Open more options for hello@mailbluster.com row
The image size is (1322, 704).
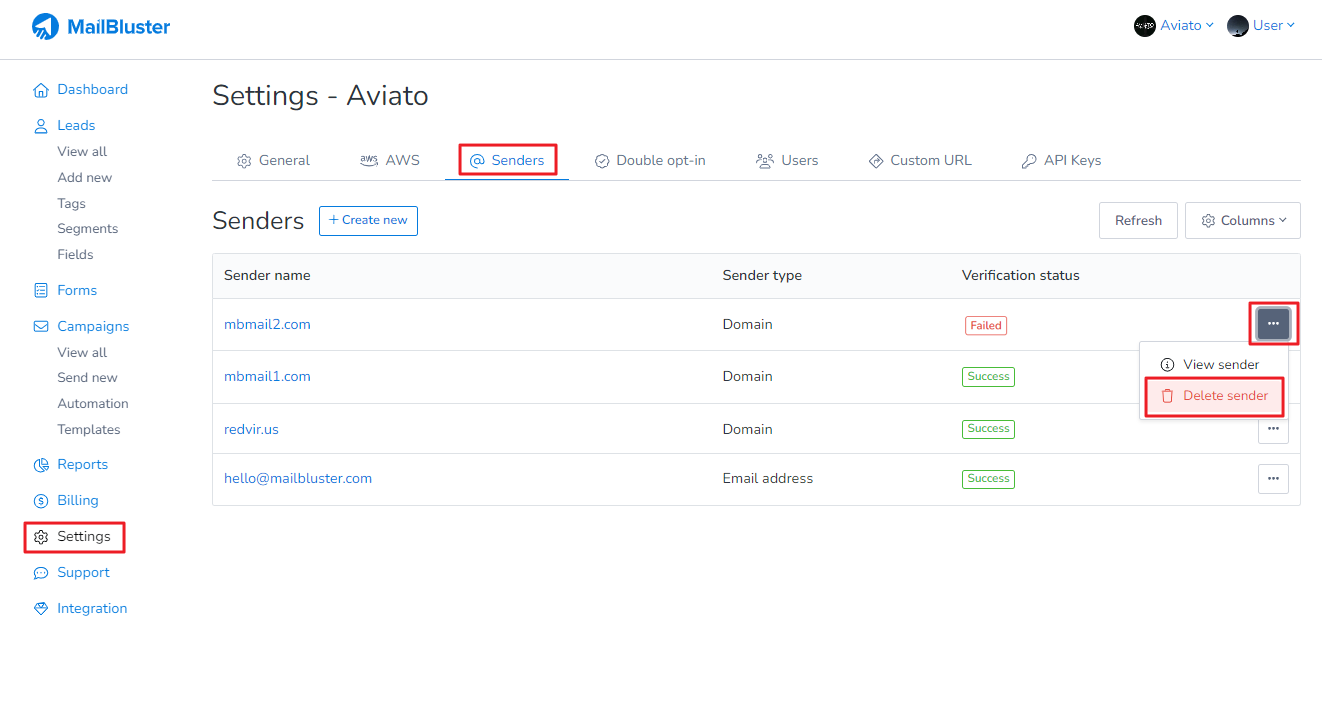(1272, 479)
